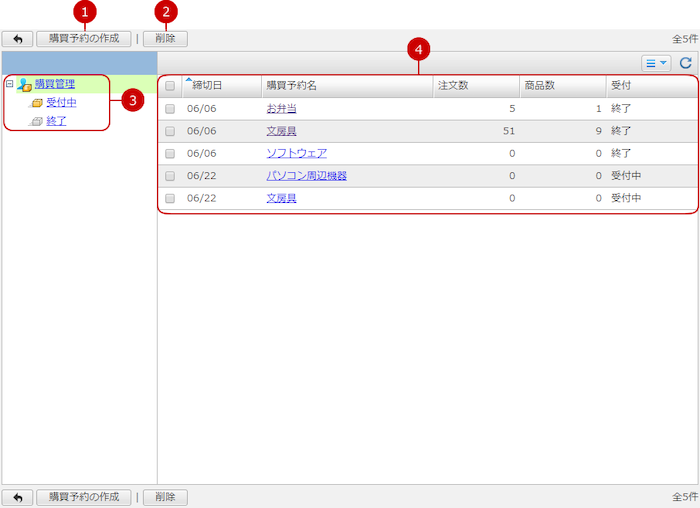This screenshot has width=700, height=508.
Task: Click the 購買管理 root folder icon
Action: 24,85
